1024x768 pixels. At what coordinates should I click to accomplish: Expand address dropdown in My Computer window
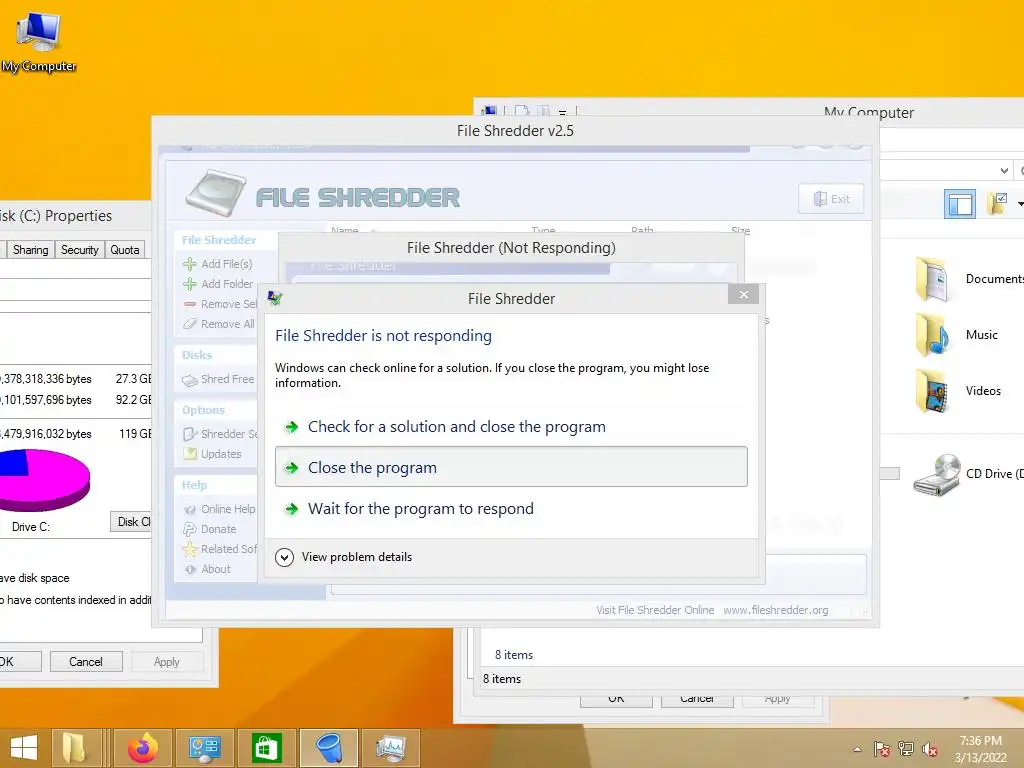click(x=1004, y=170)
